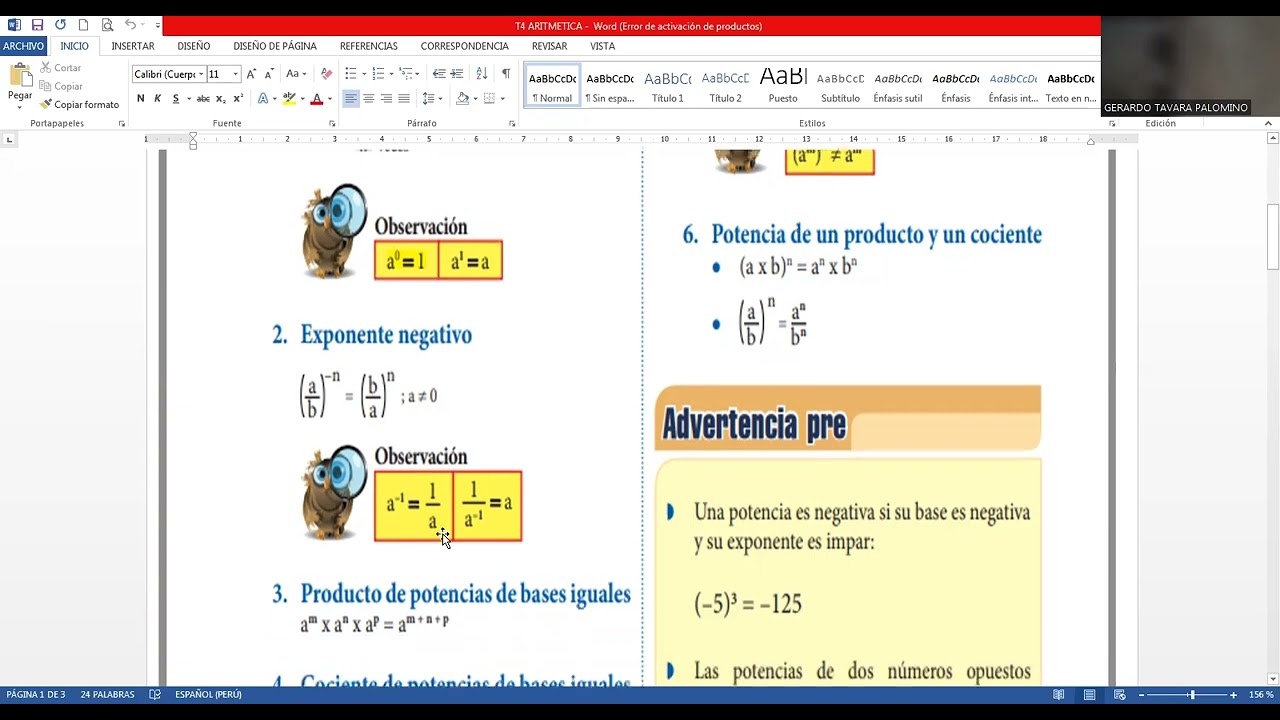Open line spacing dropdown

431,98
